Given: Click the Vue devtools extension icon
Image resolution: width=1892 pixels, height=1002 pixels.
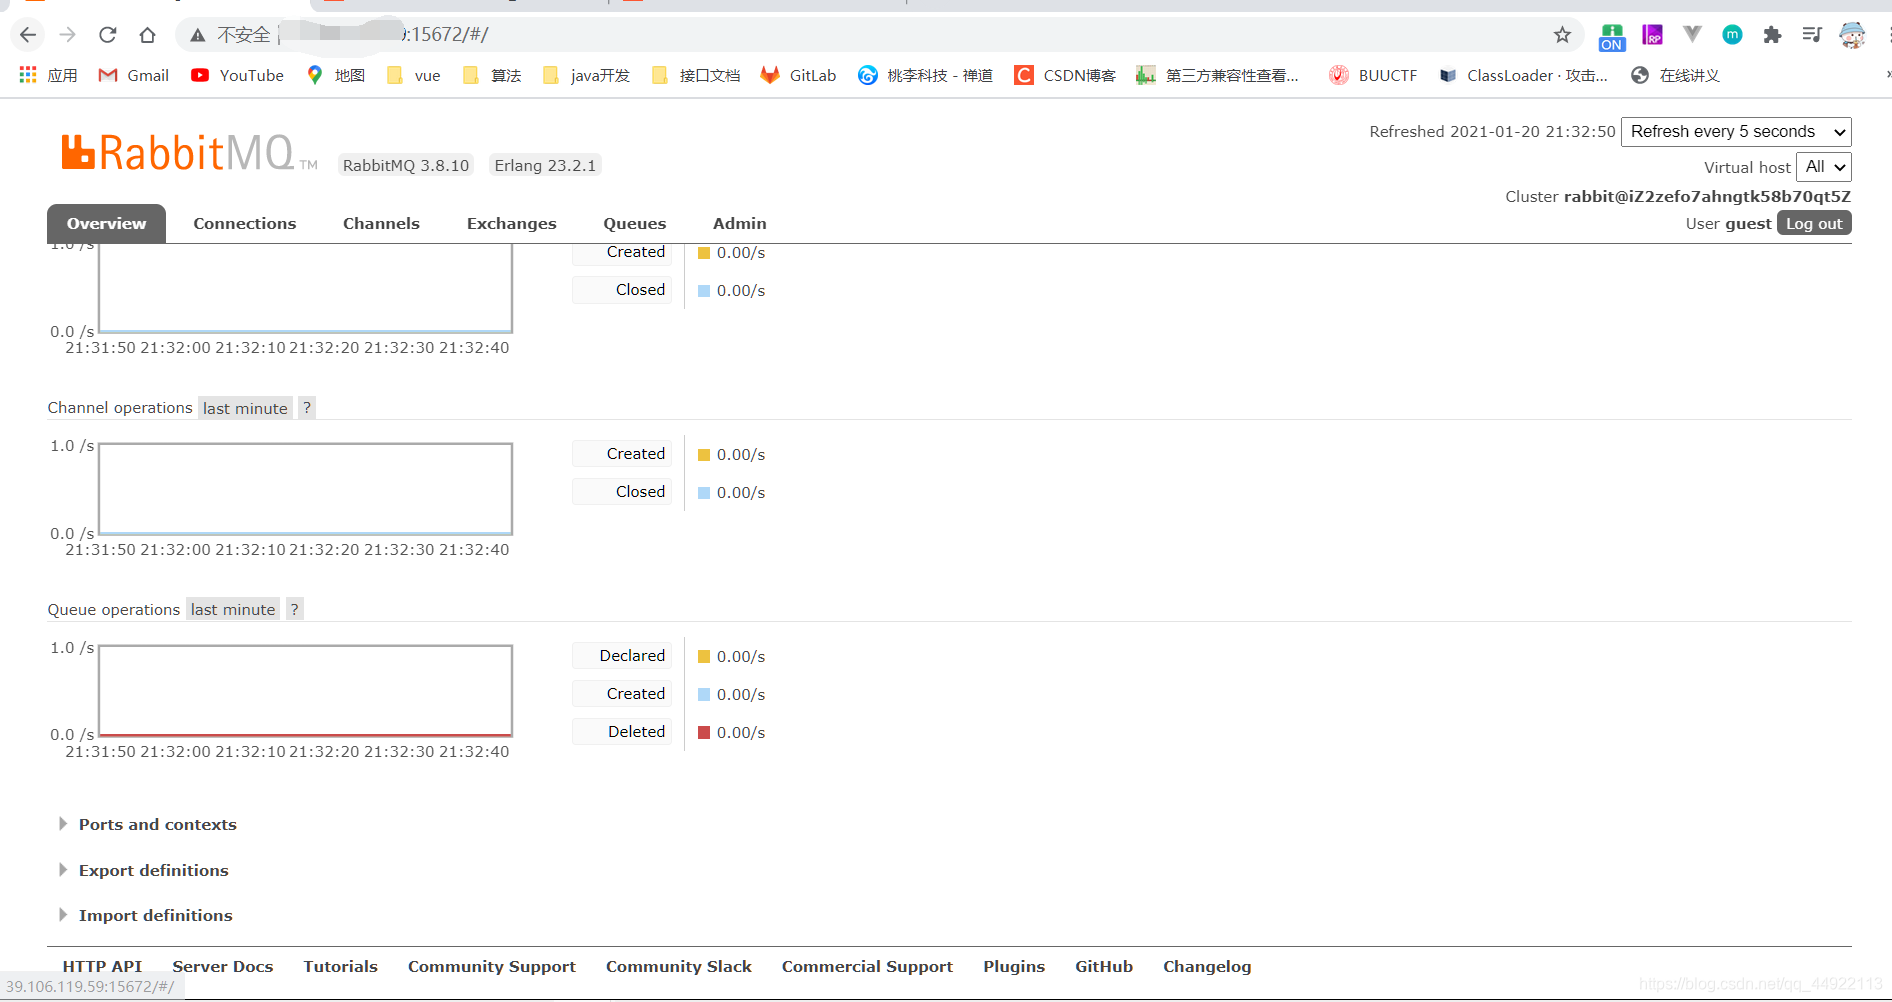Looking at the screenshot, I should (x=1692, y=34).
